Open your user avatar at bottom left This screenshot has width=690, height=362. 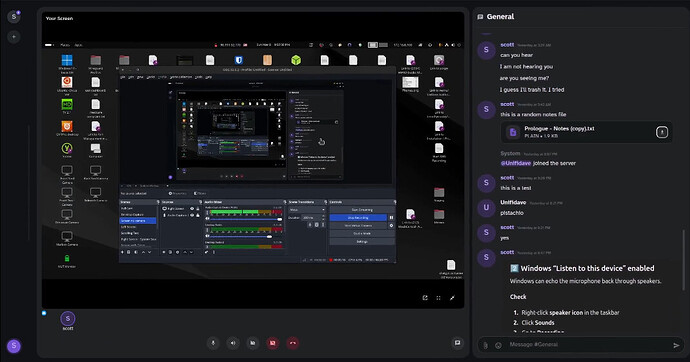point(14,346)
